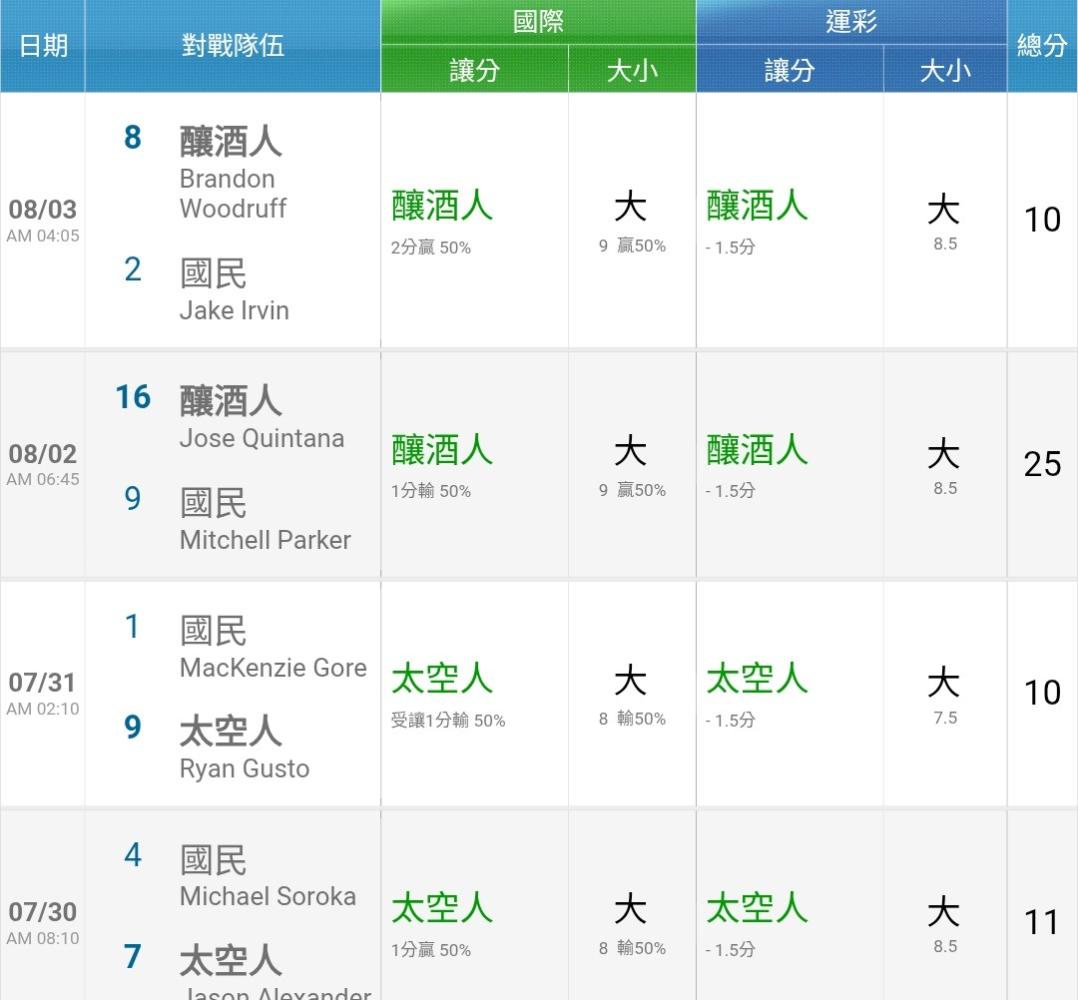Click 國際 大小 cell on 08/02
This screenshot has height=1000, width=1078.
click(x=632, y=465)
